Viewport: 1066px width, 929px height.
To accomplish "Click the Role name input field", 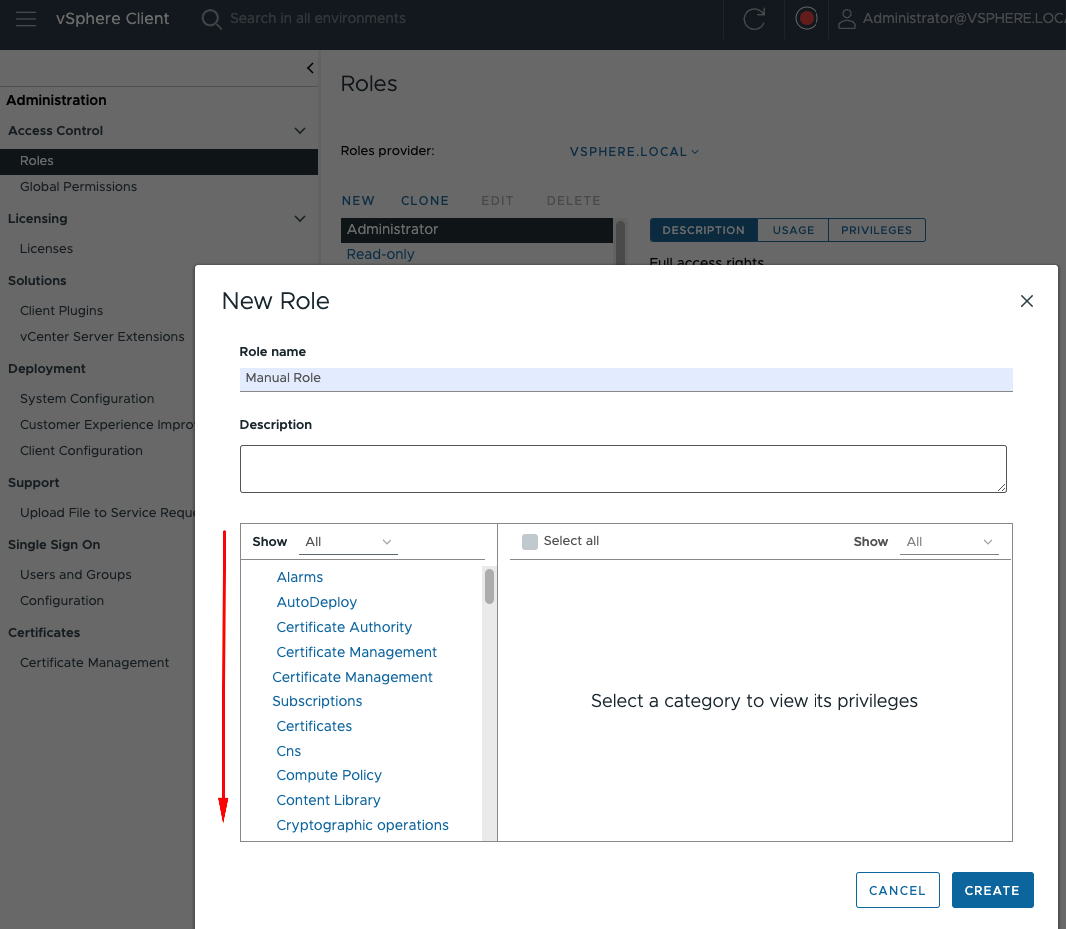I will pyautogui.click(x=624, y=378).
